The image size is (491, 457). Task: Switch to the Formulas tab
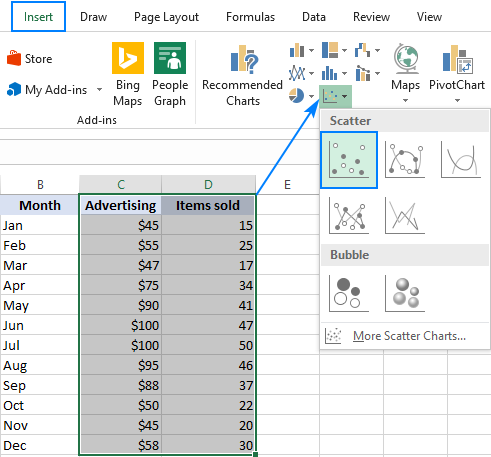(x=250, y=17)
